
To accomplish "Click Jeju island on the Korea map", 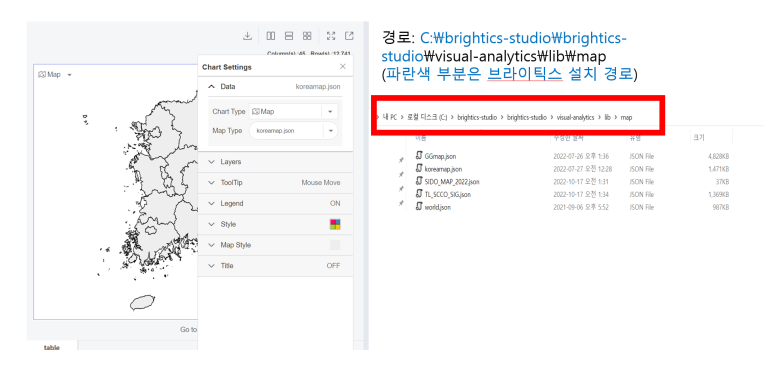I will 142,302.
